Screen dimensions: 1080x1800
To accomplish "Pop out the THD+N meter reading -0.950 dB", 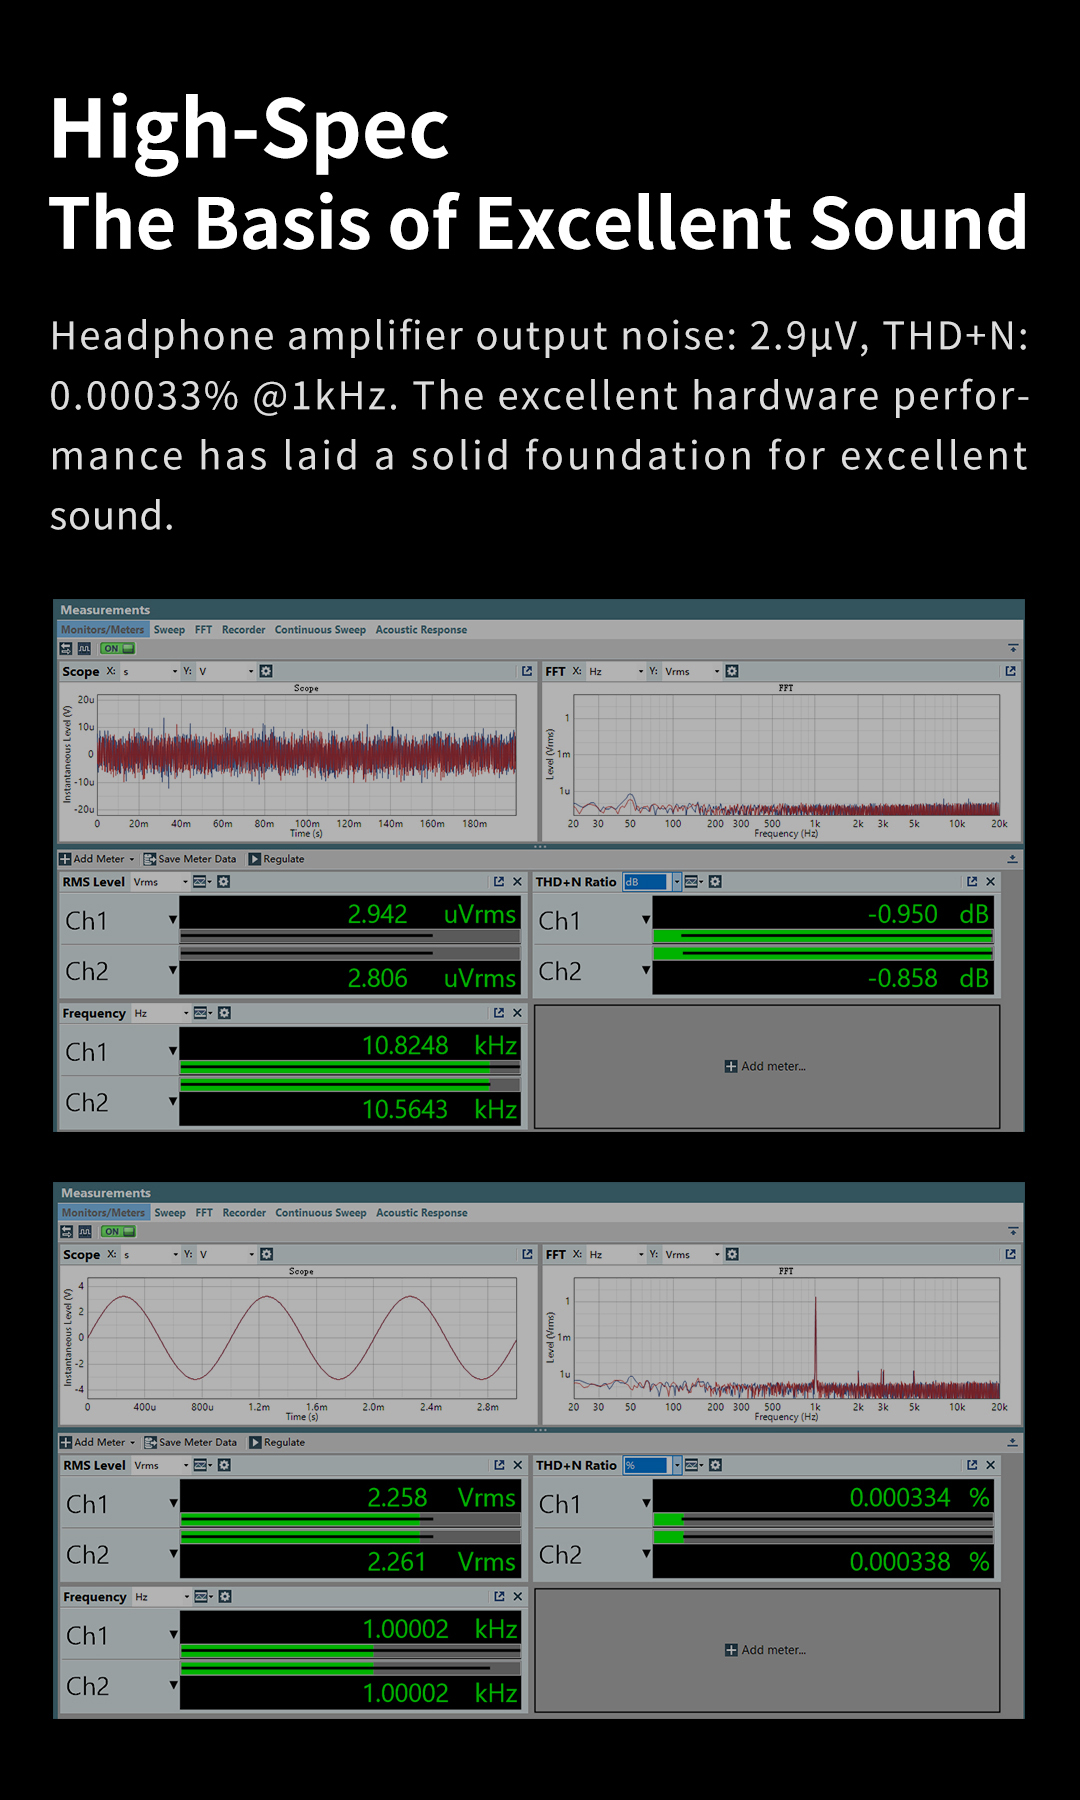I will pyautogui.click(x=972, y=882).
